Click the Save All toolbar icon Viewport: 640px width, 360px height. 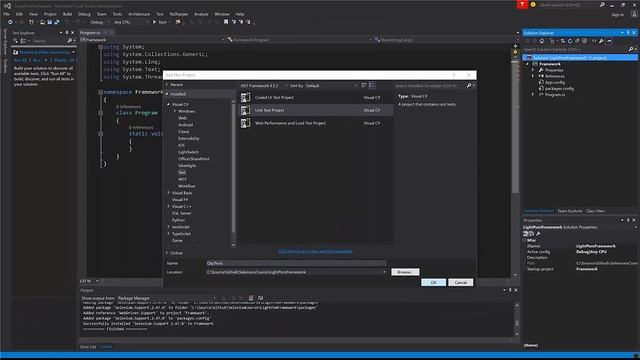57,22
